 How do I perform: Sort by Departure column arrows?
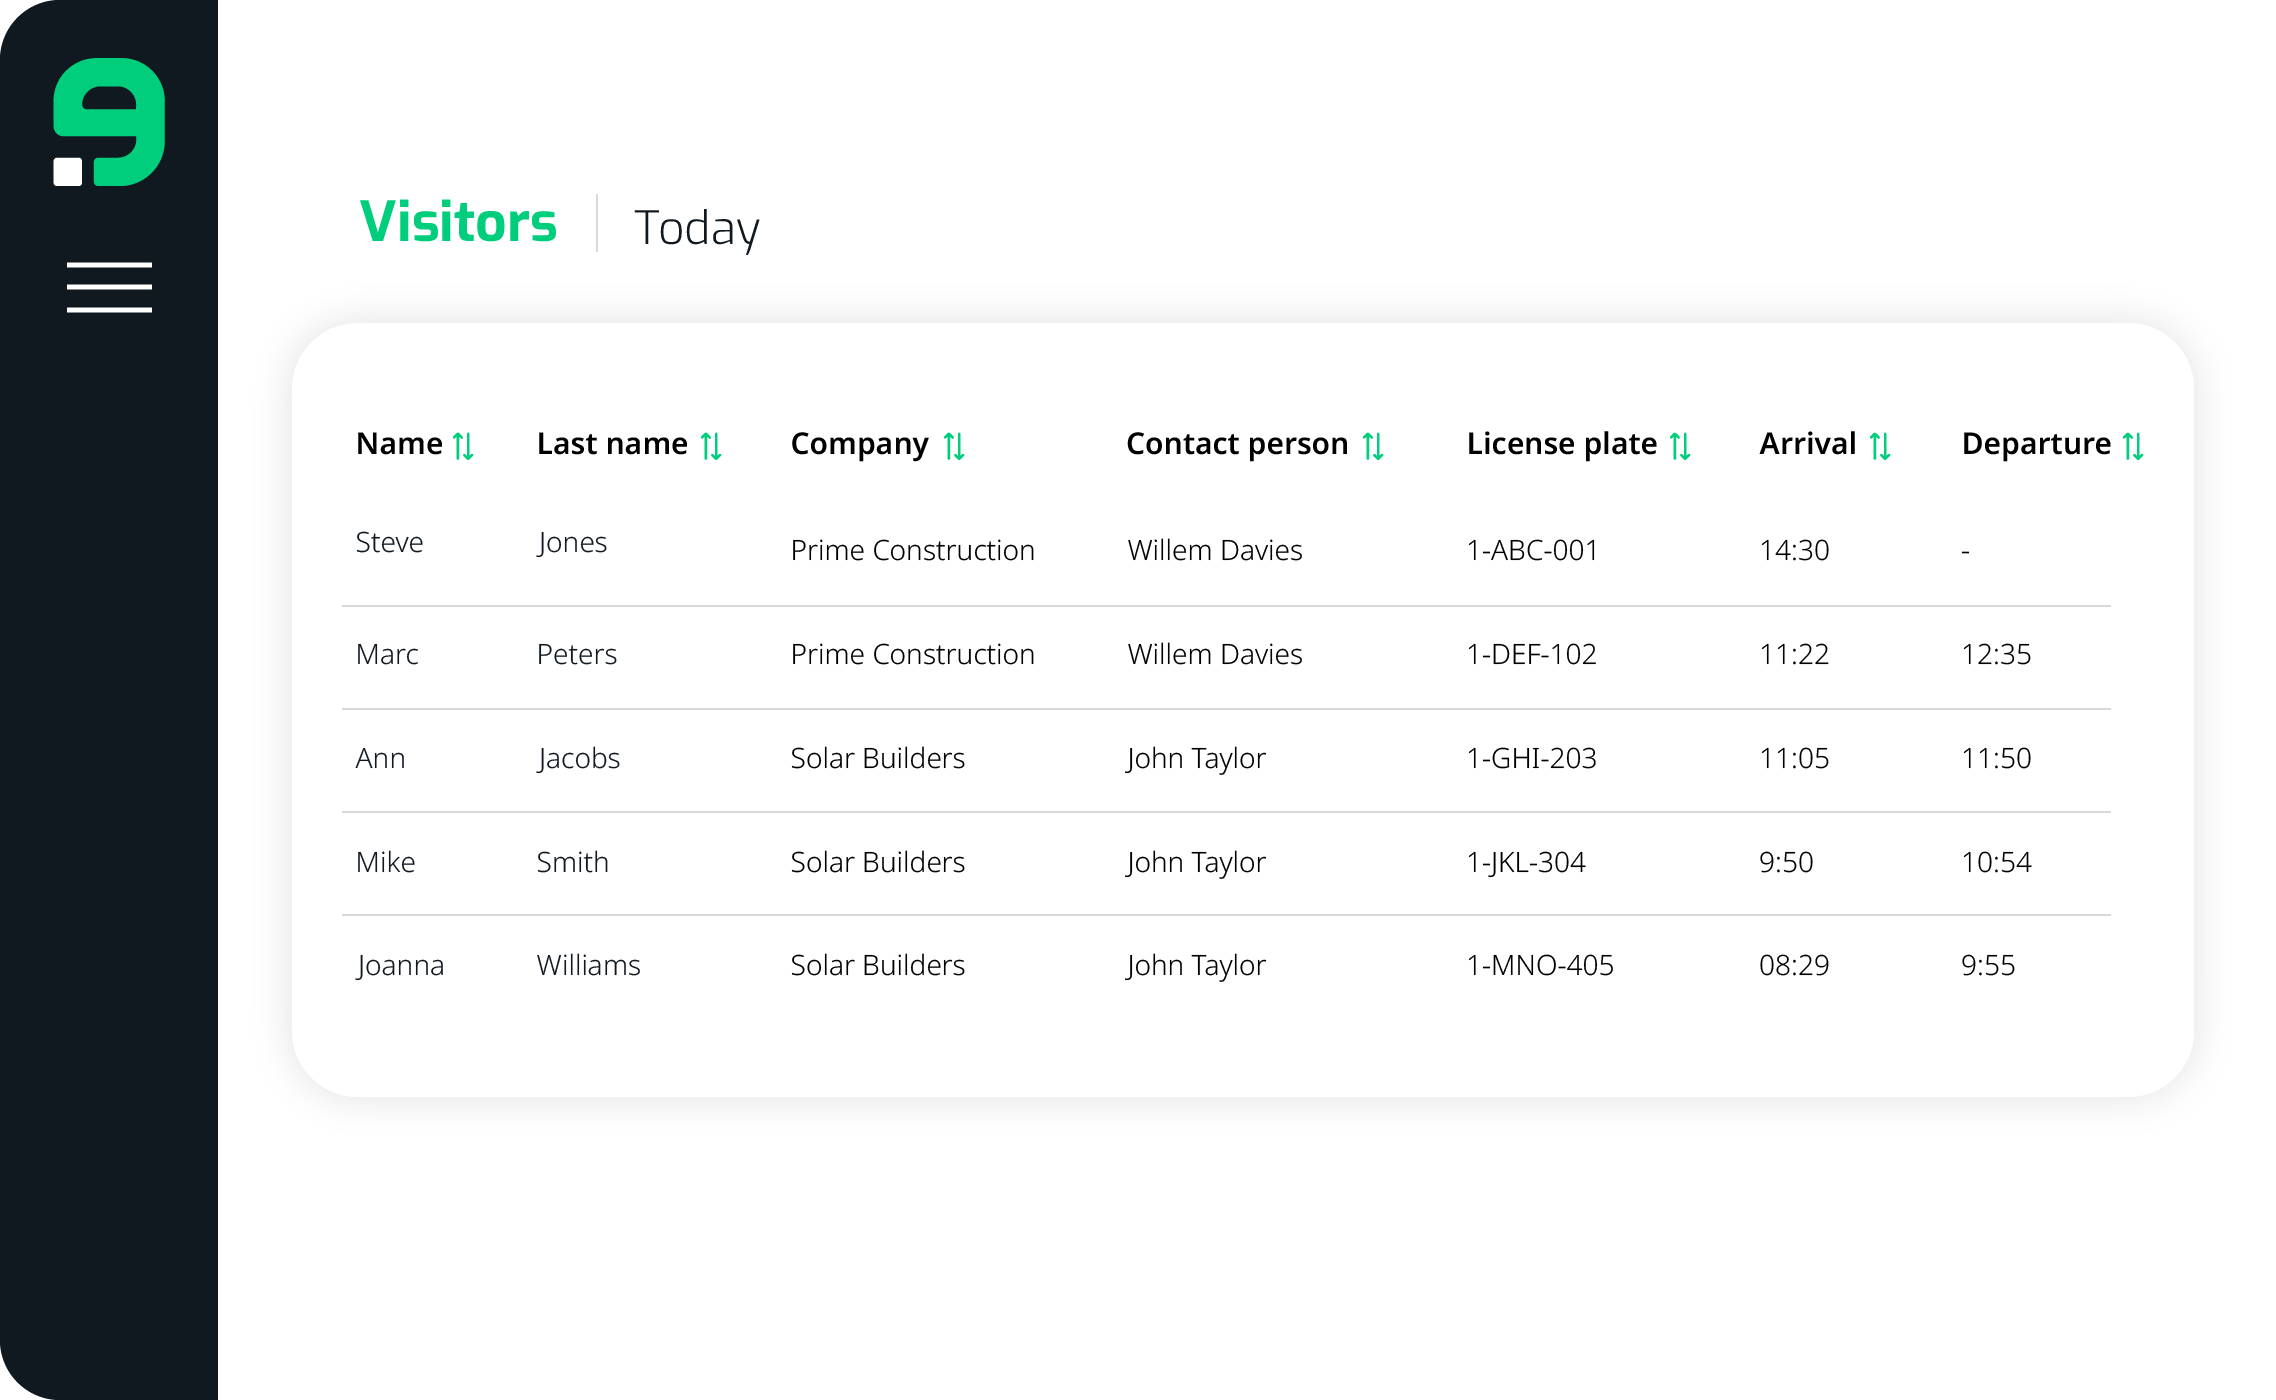click(x=2133, y=445)
